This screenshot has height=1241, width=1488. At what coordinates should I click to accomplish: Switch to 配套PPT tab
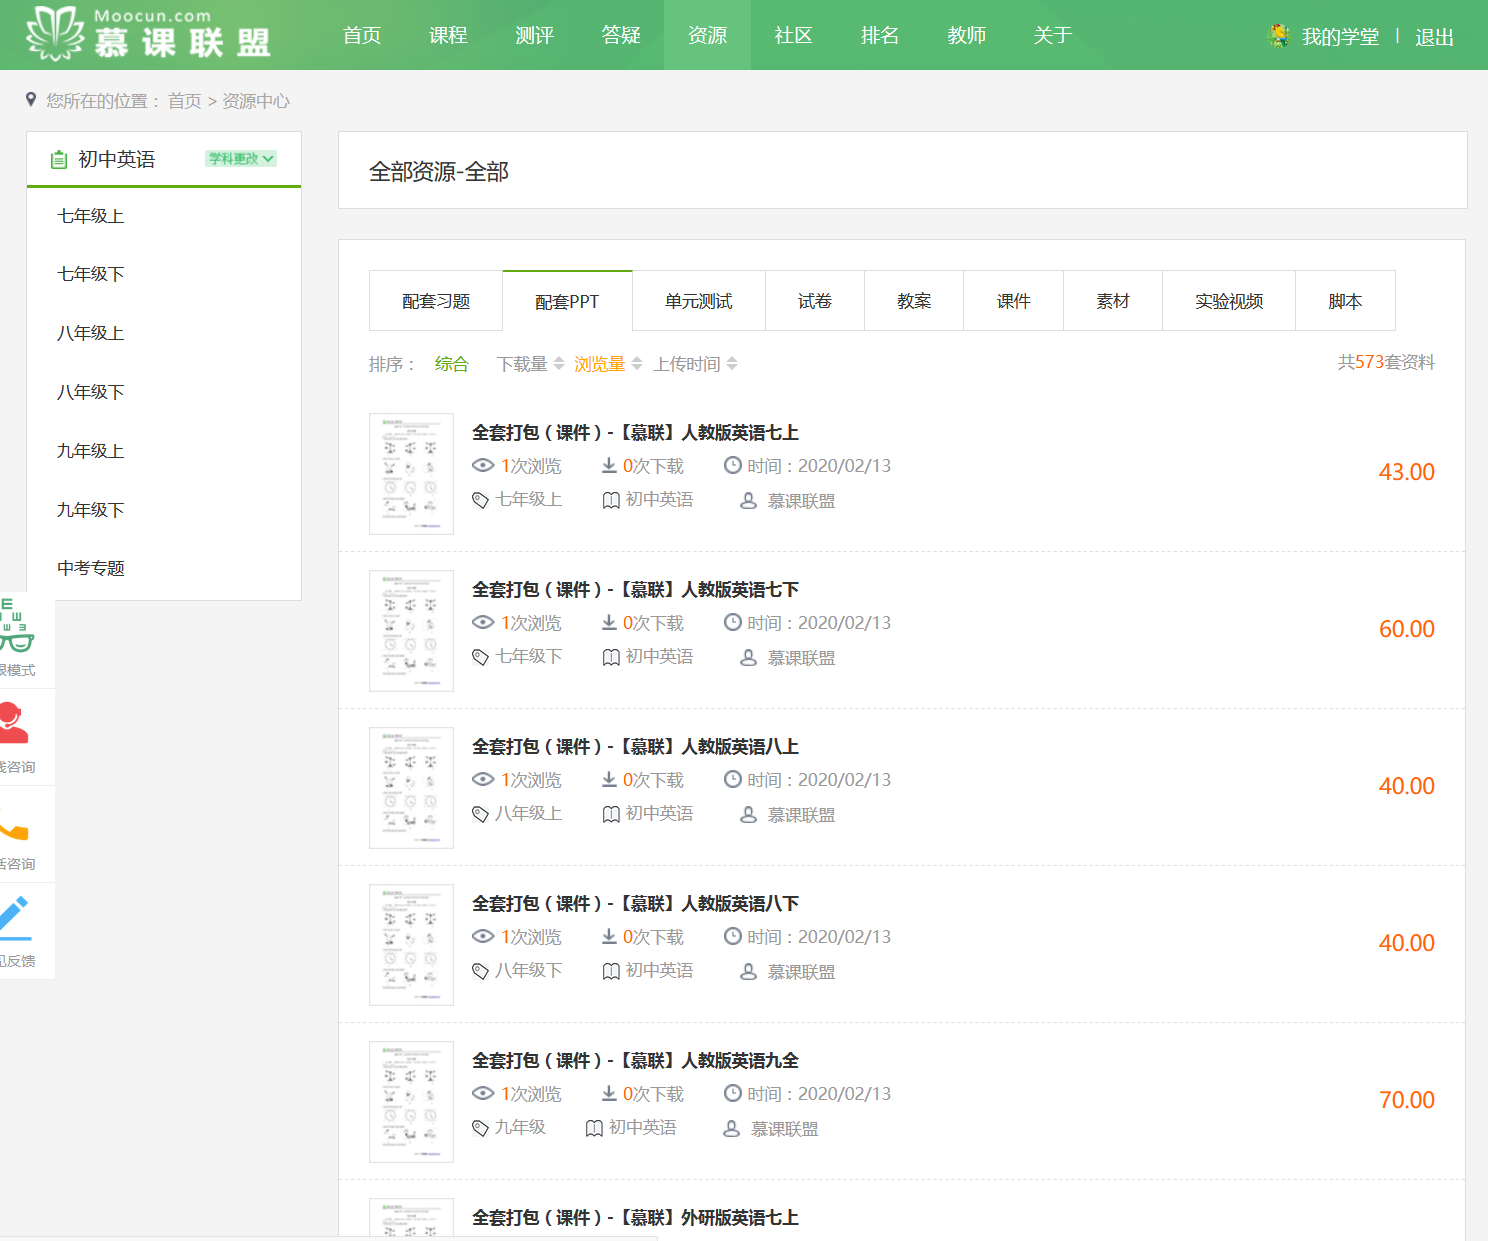point(567,301)
